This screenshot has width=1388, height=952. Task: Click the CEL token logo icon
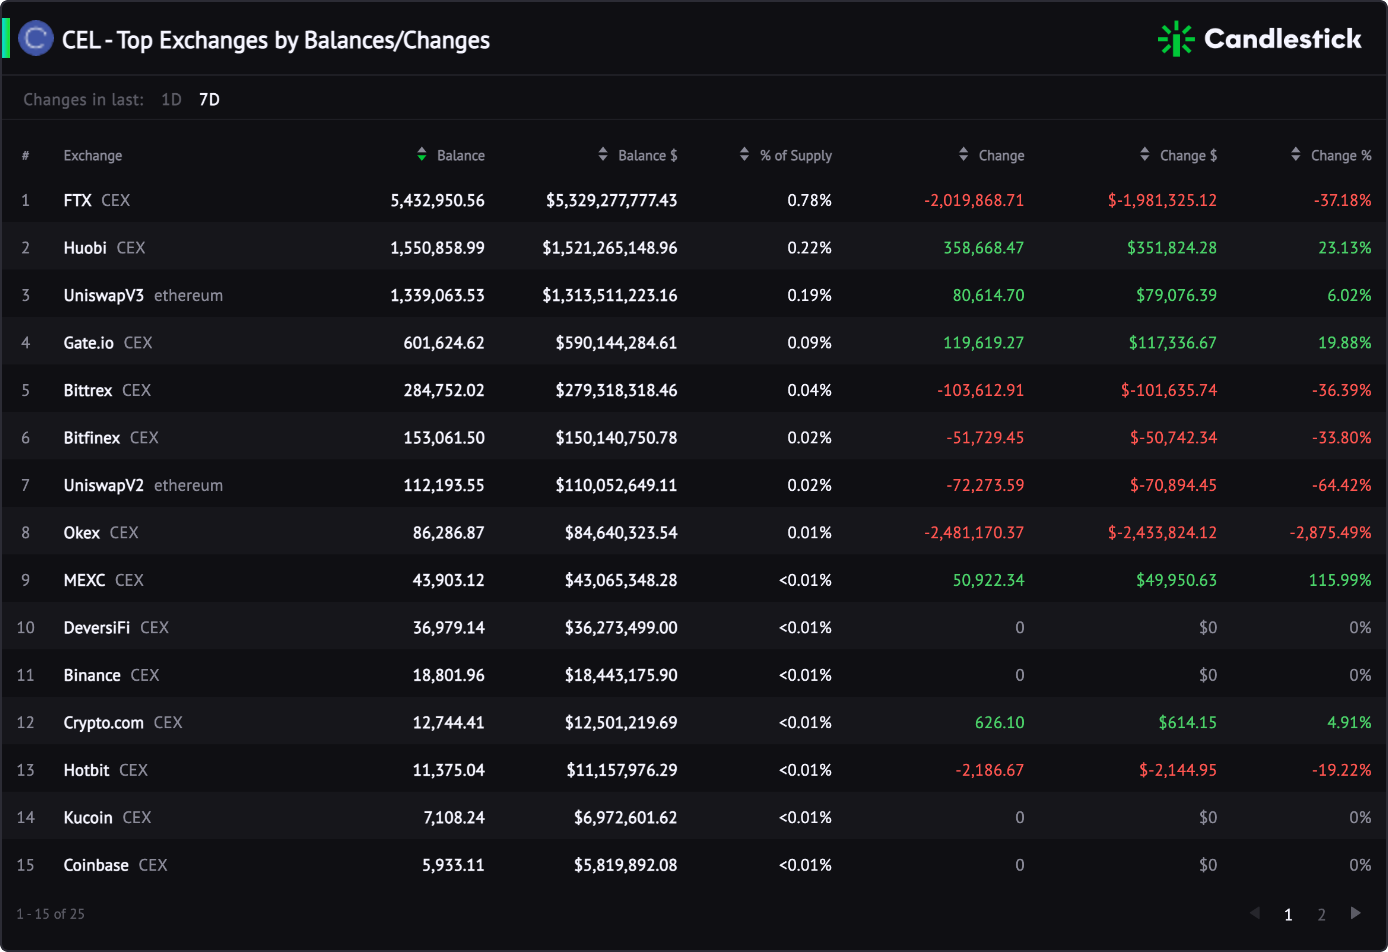tap(36, 39)
